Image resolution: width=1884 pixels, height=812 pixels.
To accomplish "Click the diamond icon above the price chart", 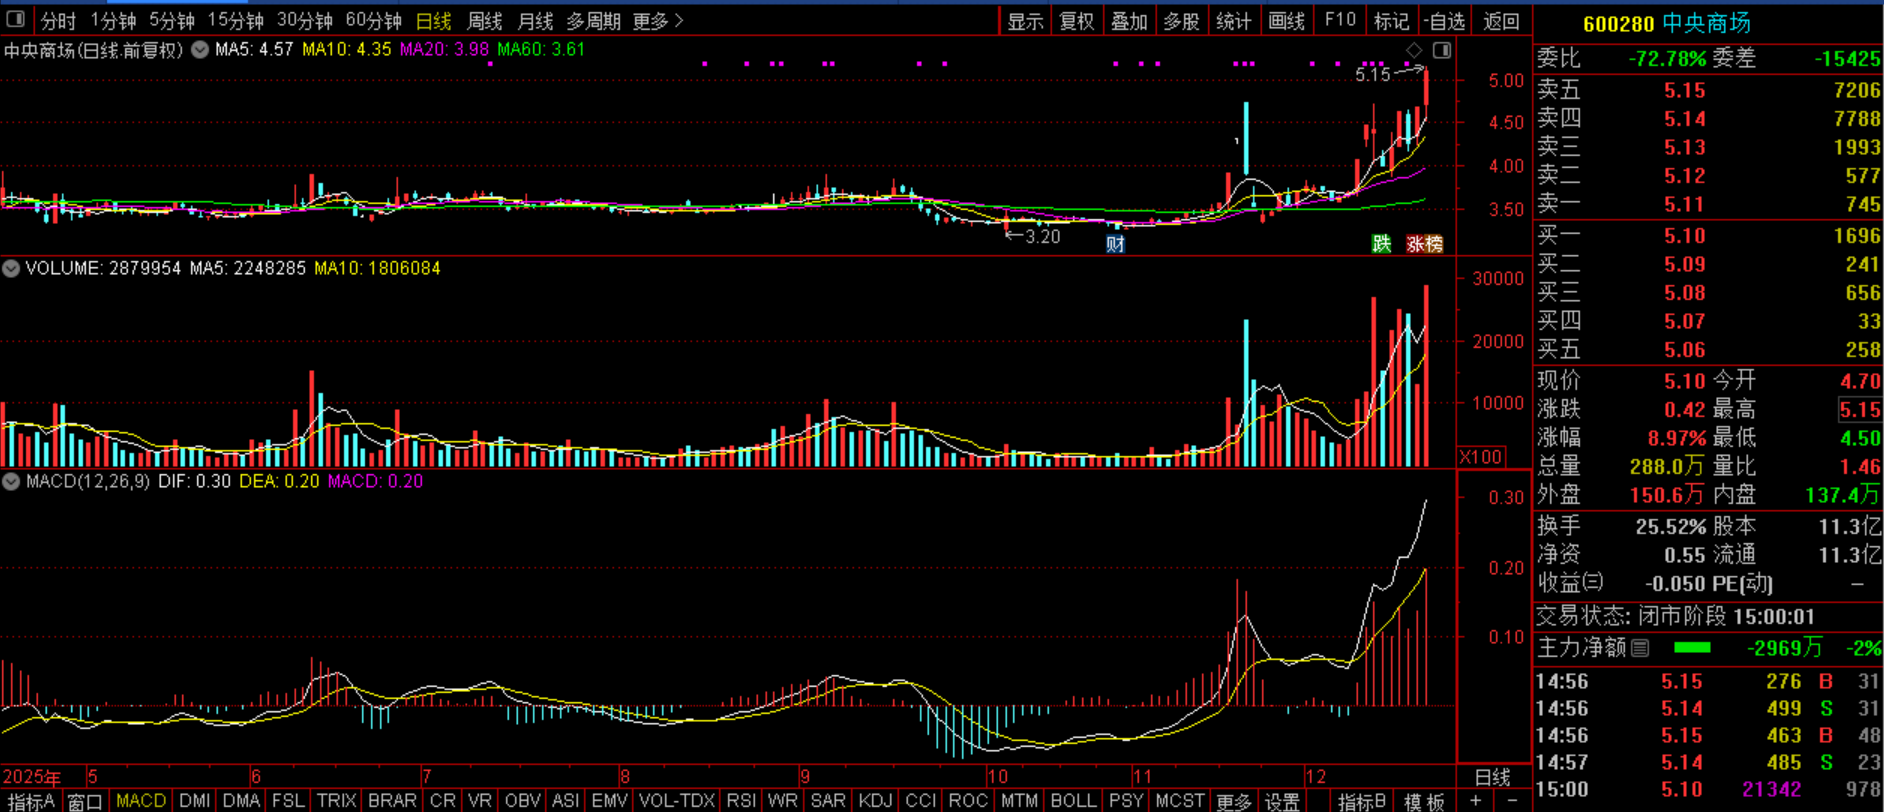I will pyautogui.click(x=1414, y=50).
